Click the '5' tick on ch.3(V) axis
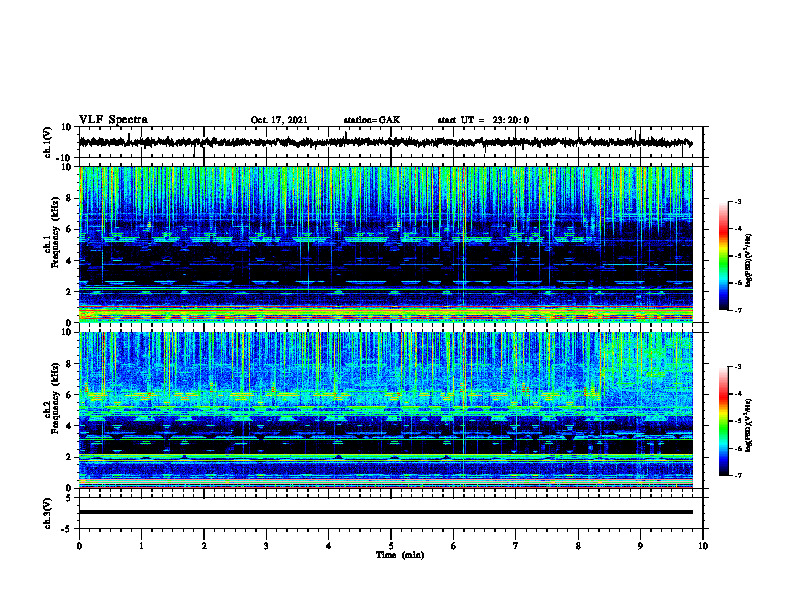The image size is (792, 612). [x=70, y=497]
